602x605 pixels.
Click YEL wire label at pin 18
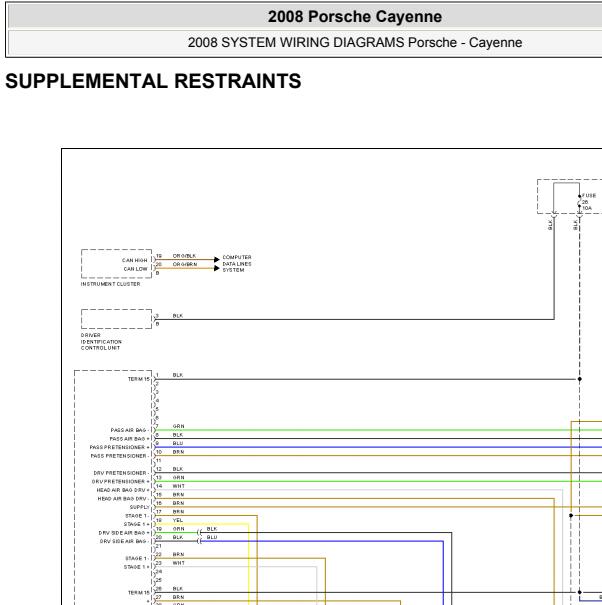coord(178,520)
